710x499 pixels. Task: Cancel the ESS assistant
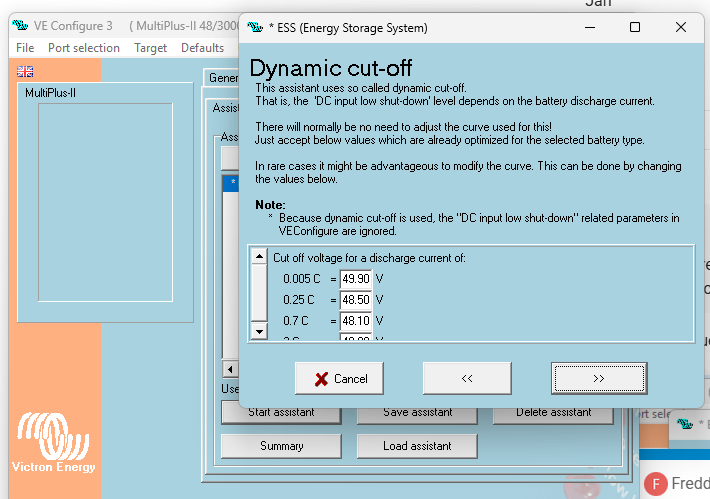[339, 379]
